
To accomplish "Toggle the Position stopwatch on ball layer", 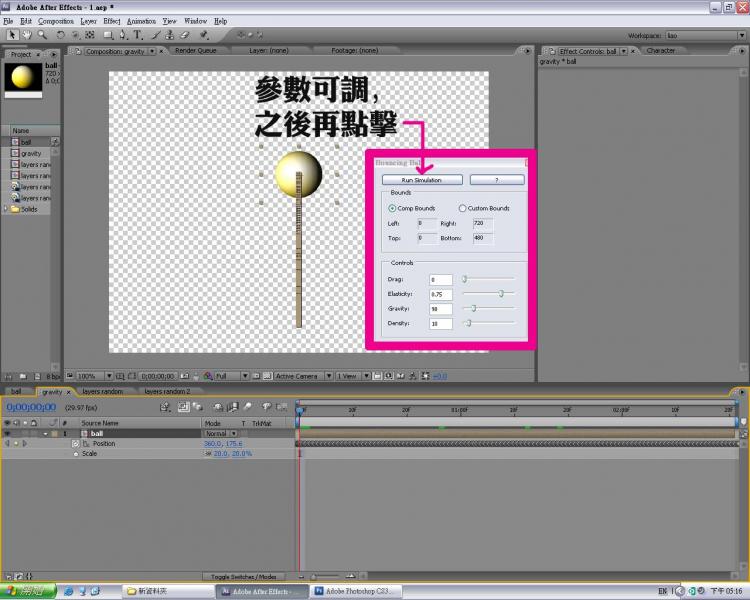I will (75, 443).
